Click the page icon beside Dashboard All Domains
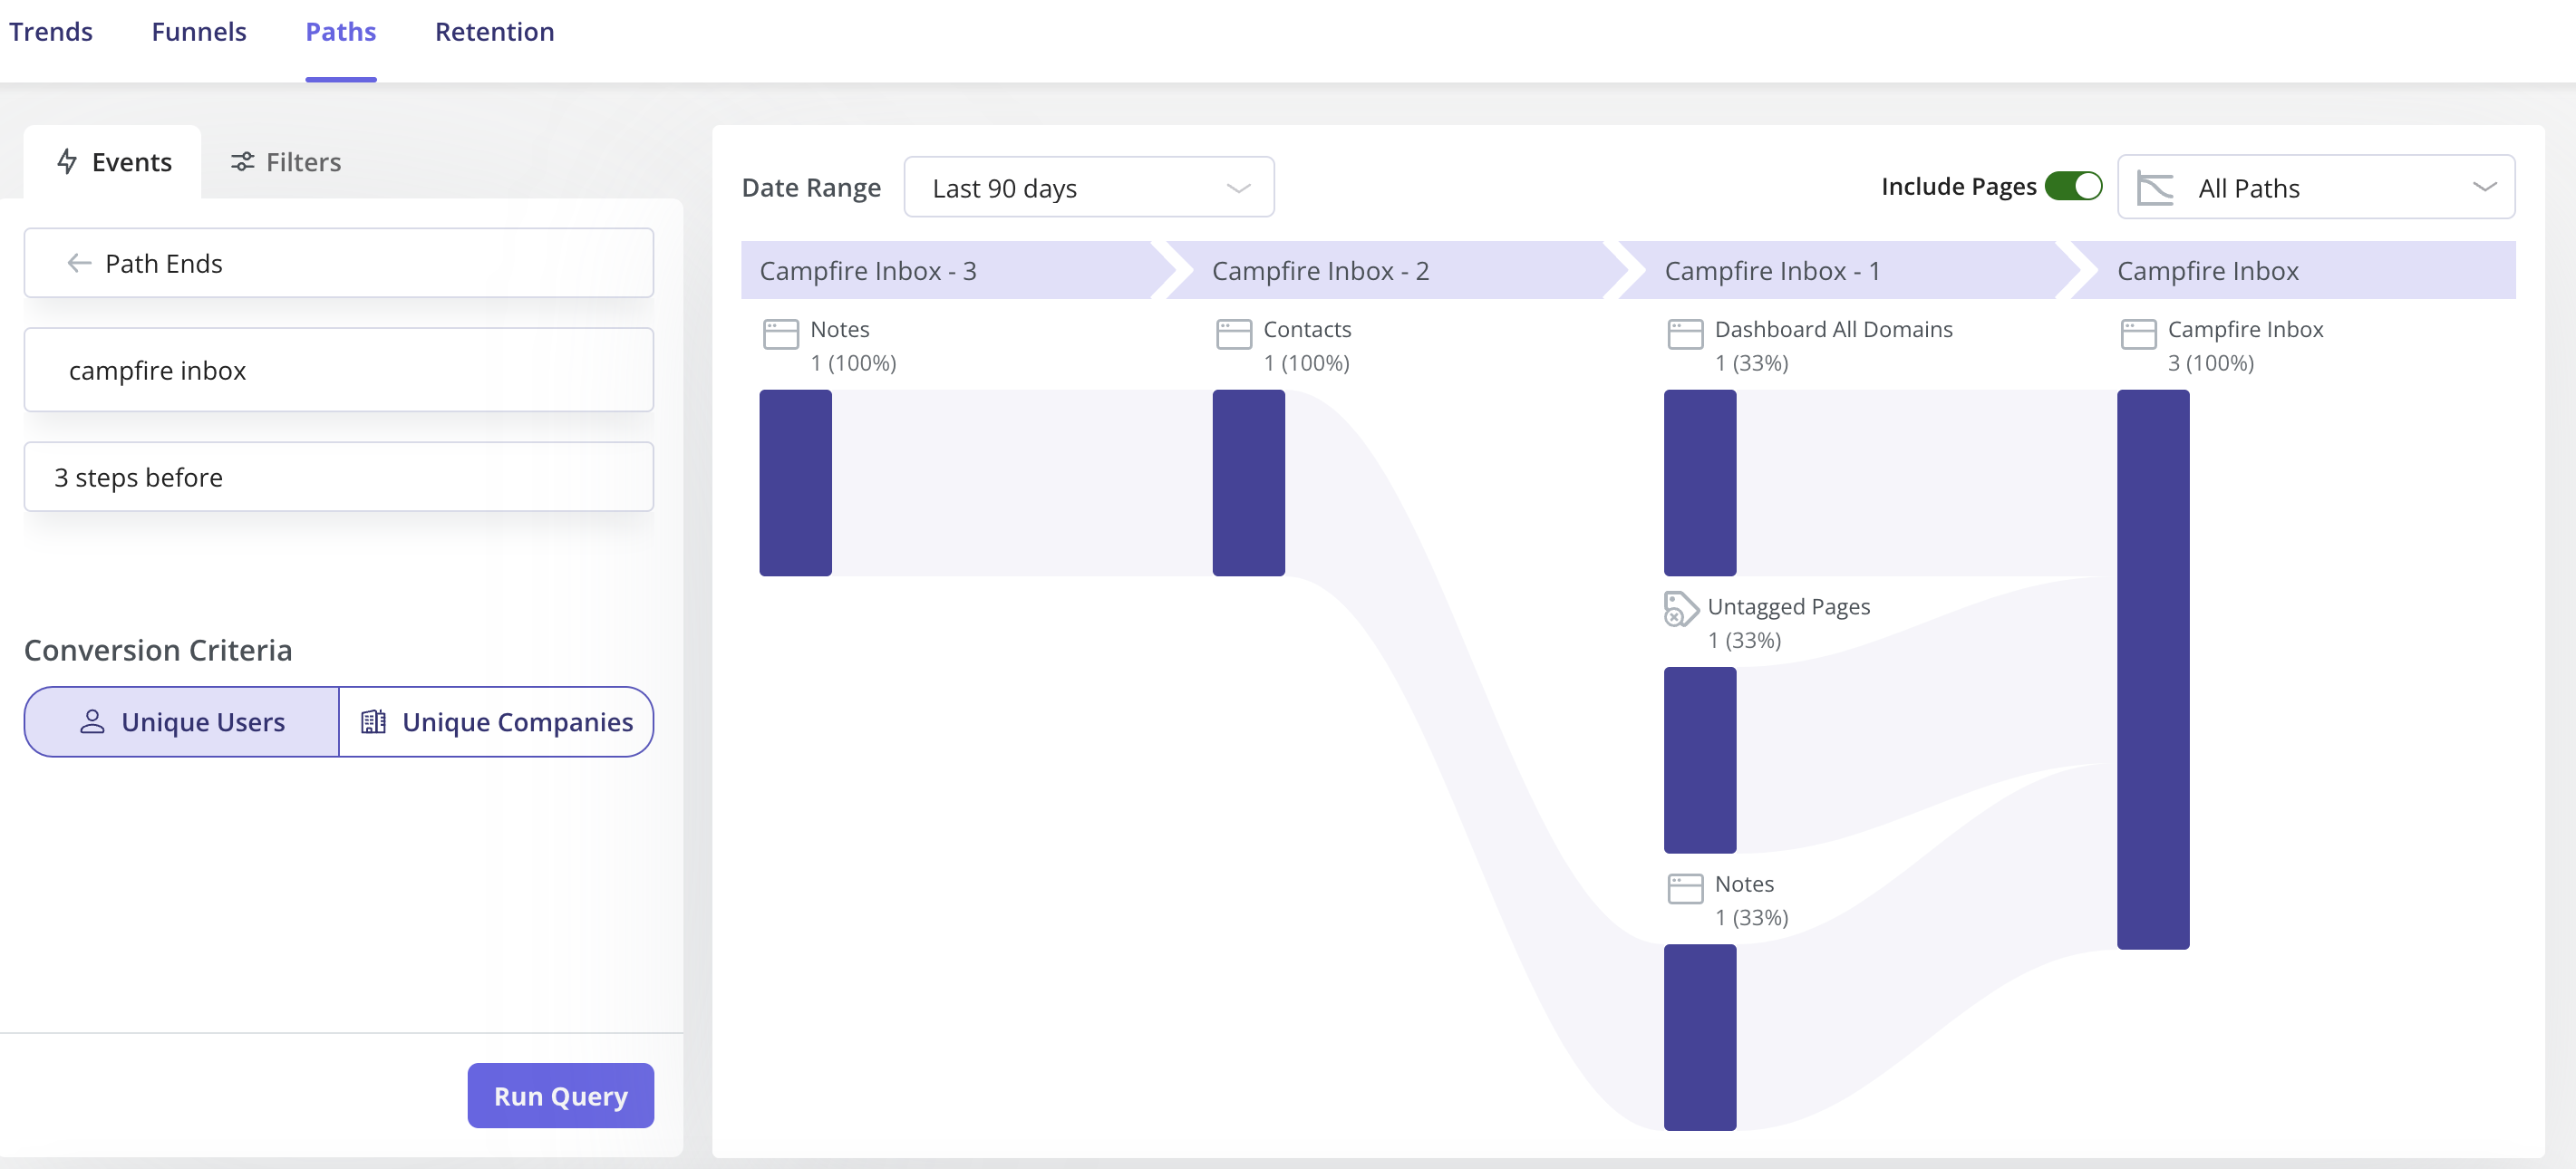The width and height of the screenshot is (2576, 1169). coord(1686,334)
